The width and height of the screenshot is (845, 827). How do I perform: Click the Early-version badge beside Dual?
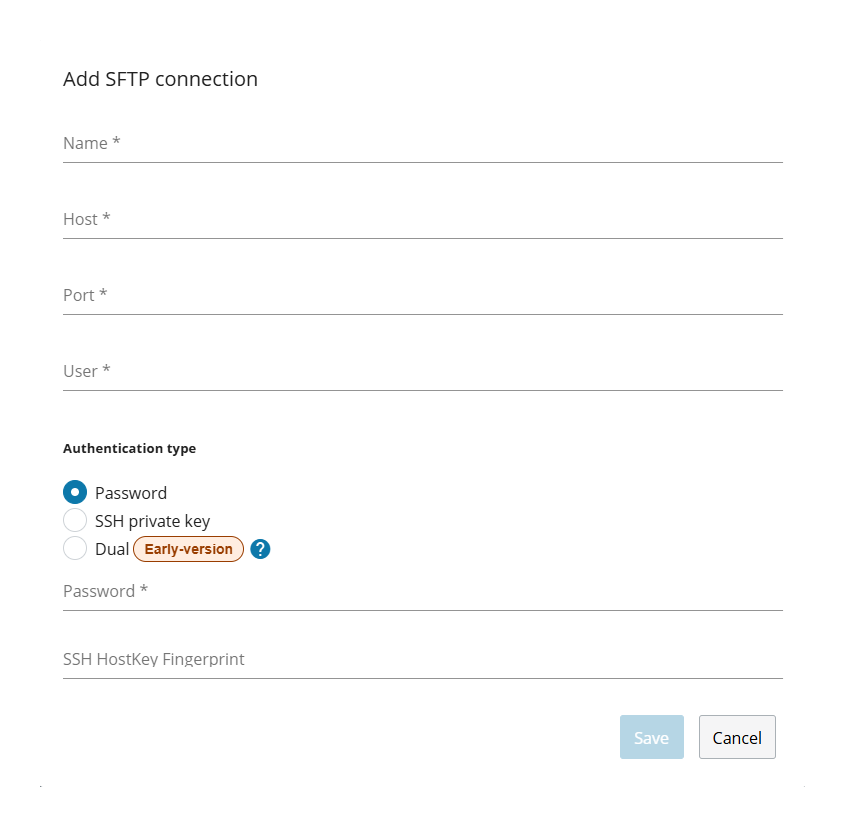[x=188, y=548]
